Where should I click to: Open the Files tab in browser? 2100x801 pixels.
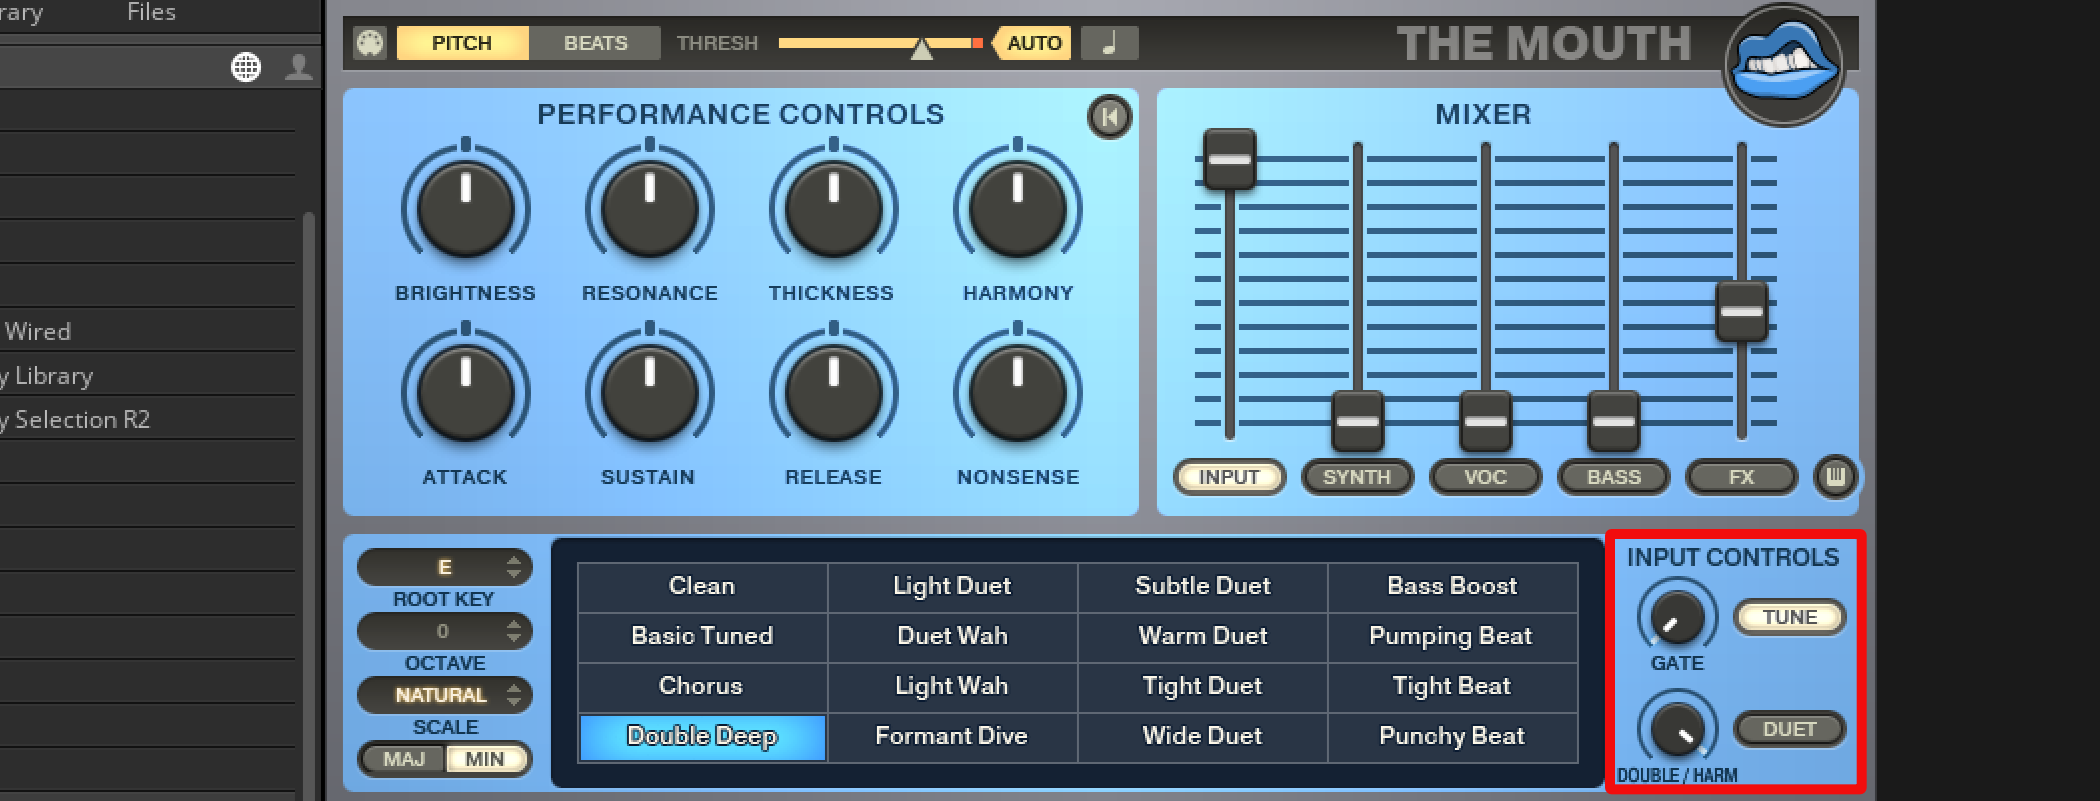(x=151, y=12)
